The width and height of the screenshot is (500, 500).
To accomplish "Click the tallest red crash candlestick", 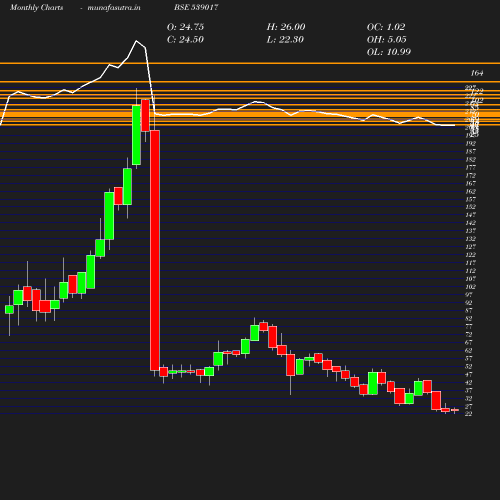I will click(155, 250).
